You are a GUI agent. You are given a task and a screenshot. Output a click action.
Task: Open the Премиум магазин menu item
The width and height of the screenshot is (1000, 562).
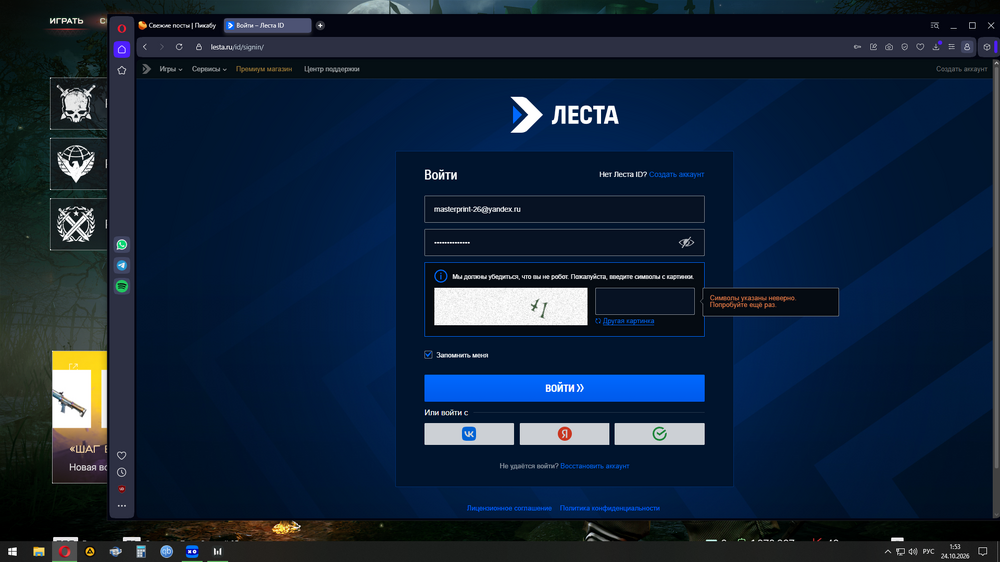[x=264, y=69]
